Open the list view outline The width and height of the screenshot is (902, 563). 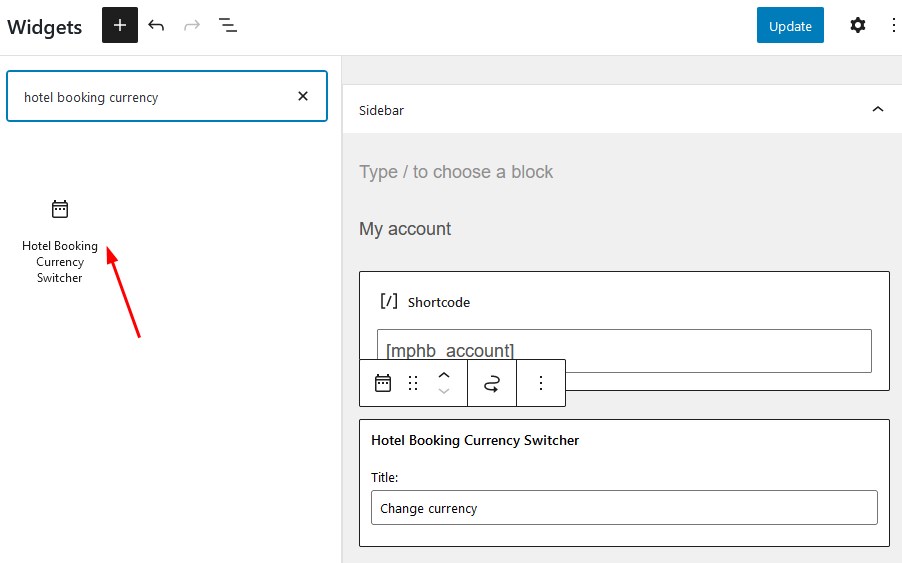[228, 25]
